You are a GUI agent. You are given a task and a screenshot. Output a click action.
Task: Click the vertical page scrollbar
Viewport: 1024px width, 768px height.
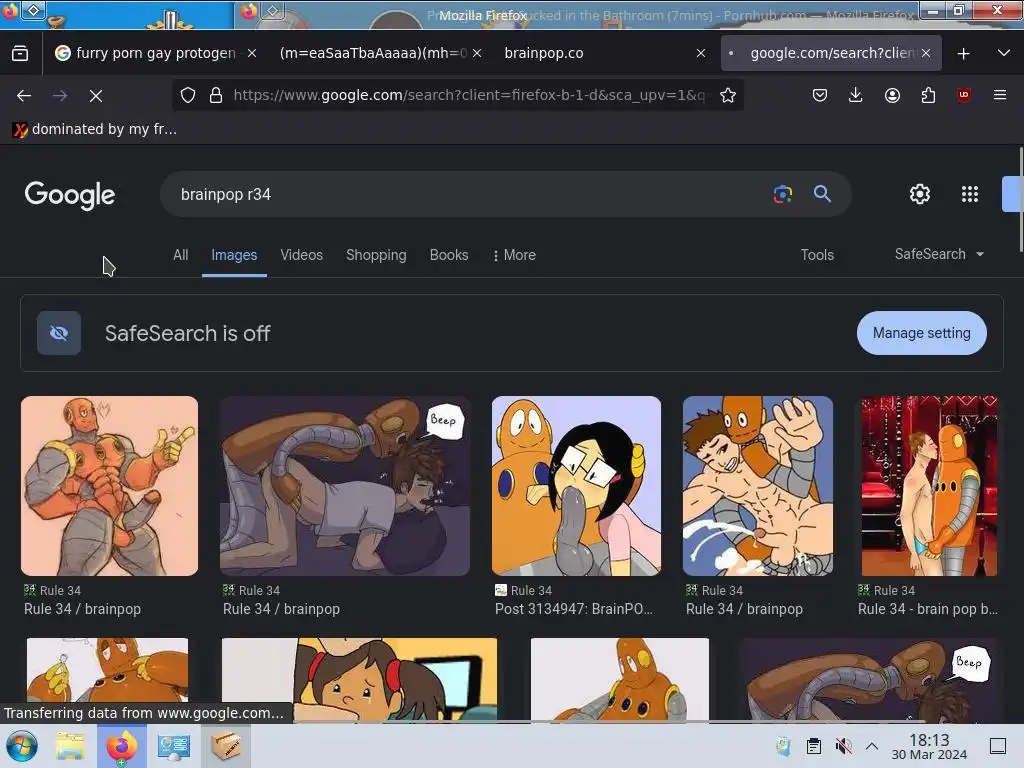tap(1021, 200)
